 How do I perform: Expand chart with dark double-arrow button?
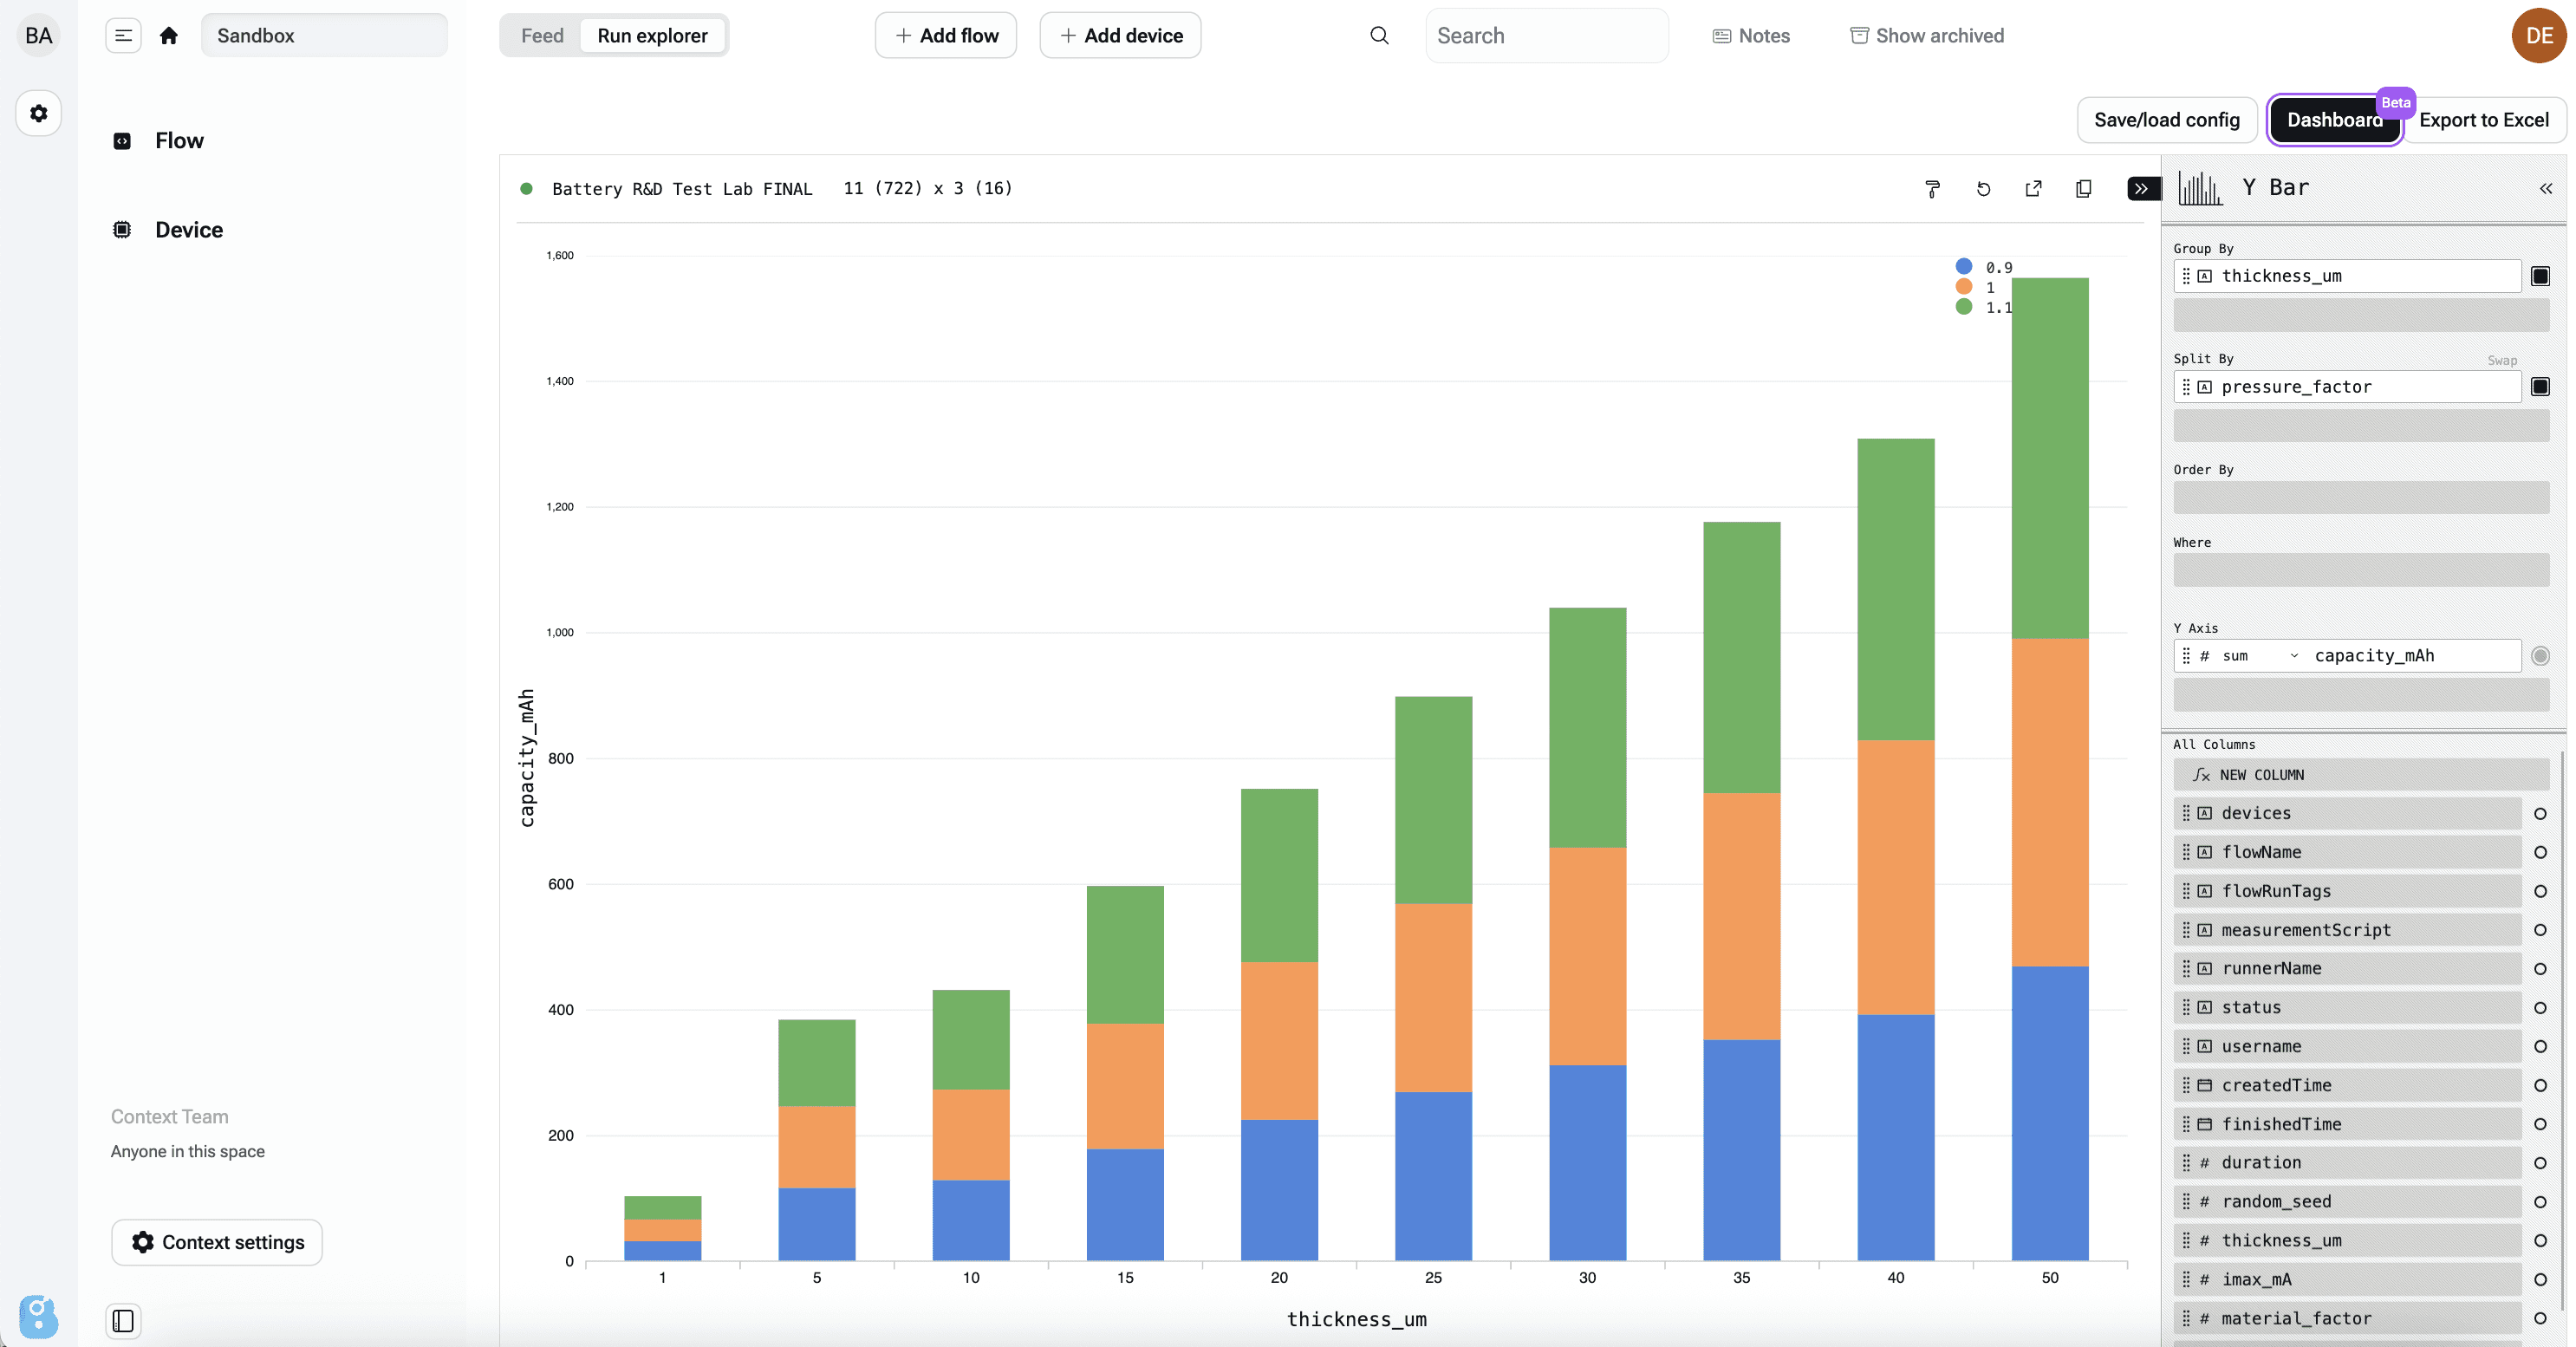click(2141, 189)
